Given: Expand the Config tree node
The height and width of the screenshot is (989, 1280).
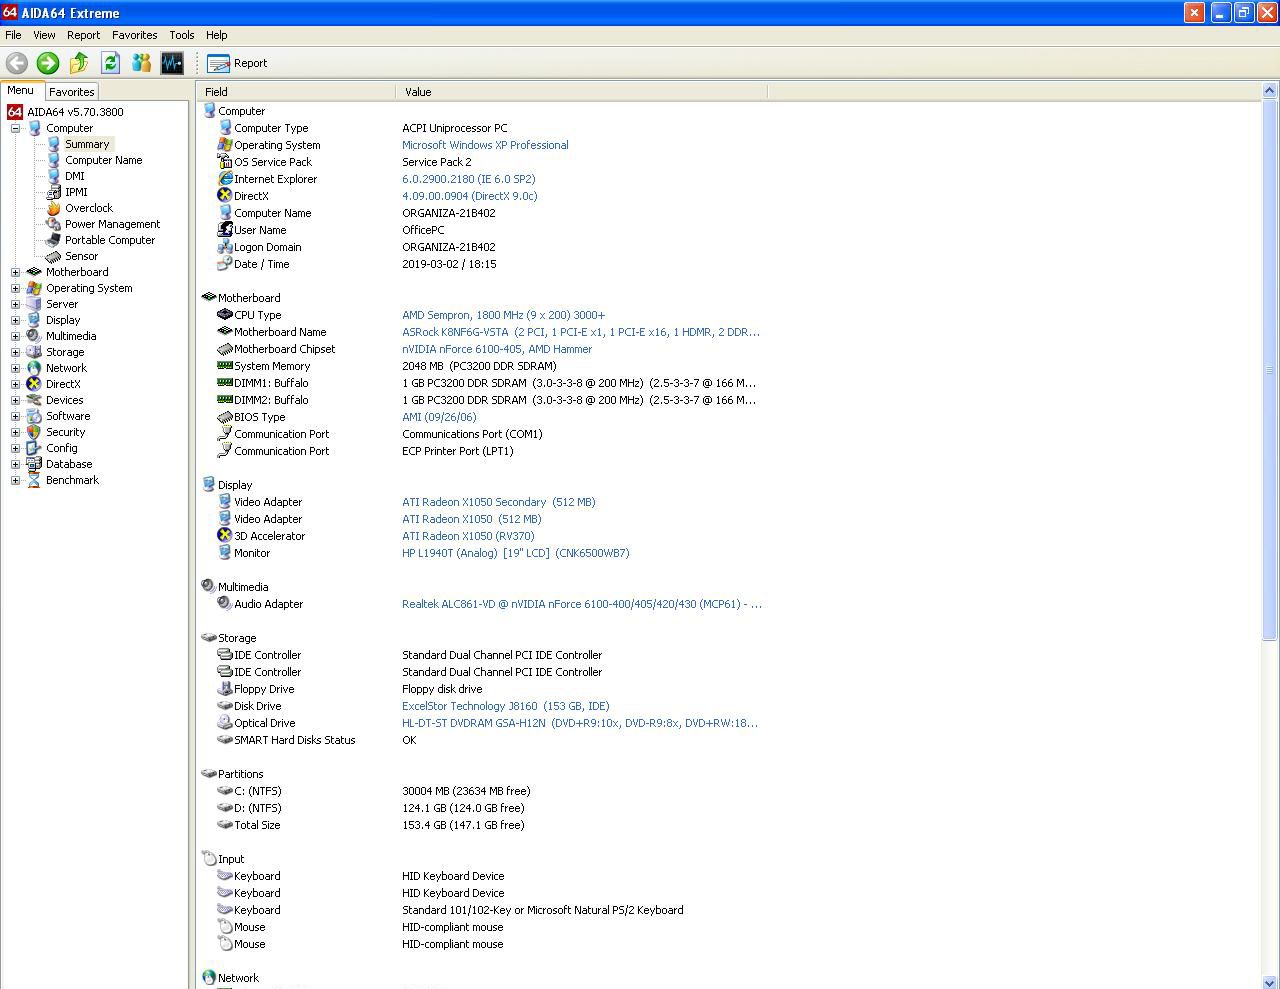Looking at the screenshot, I should point(15,448).
